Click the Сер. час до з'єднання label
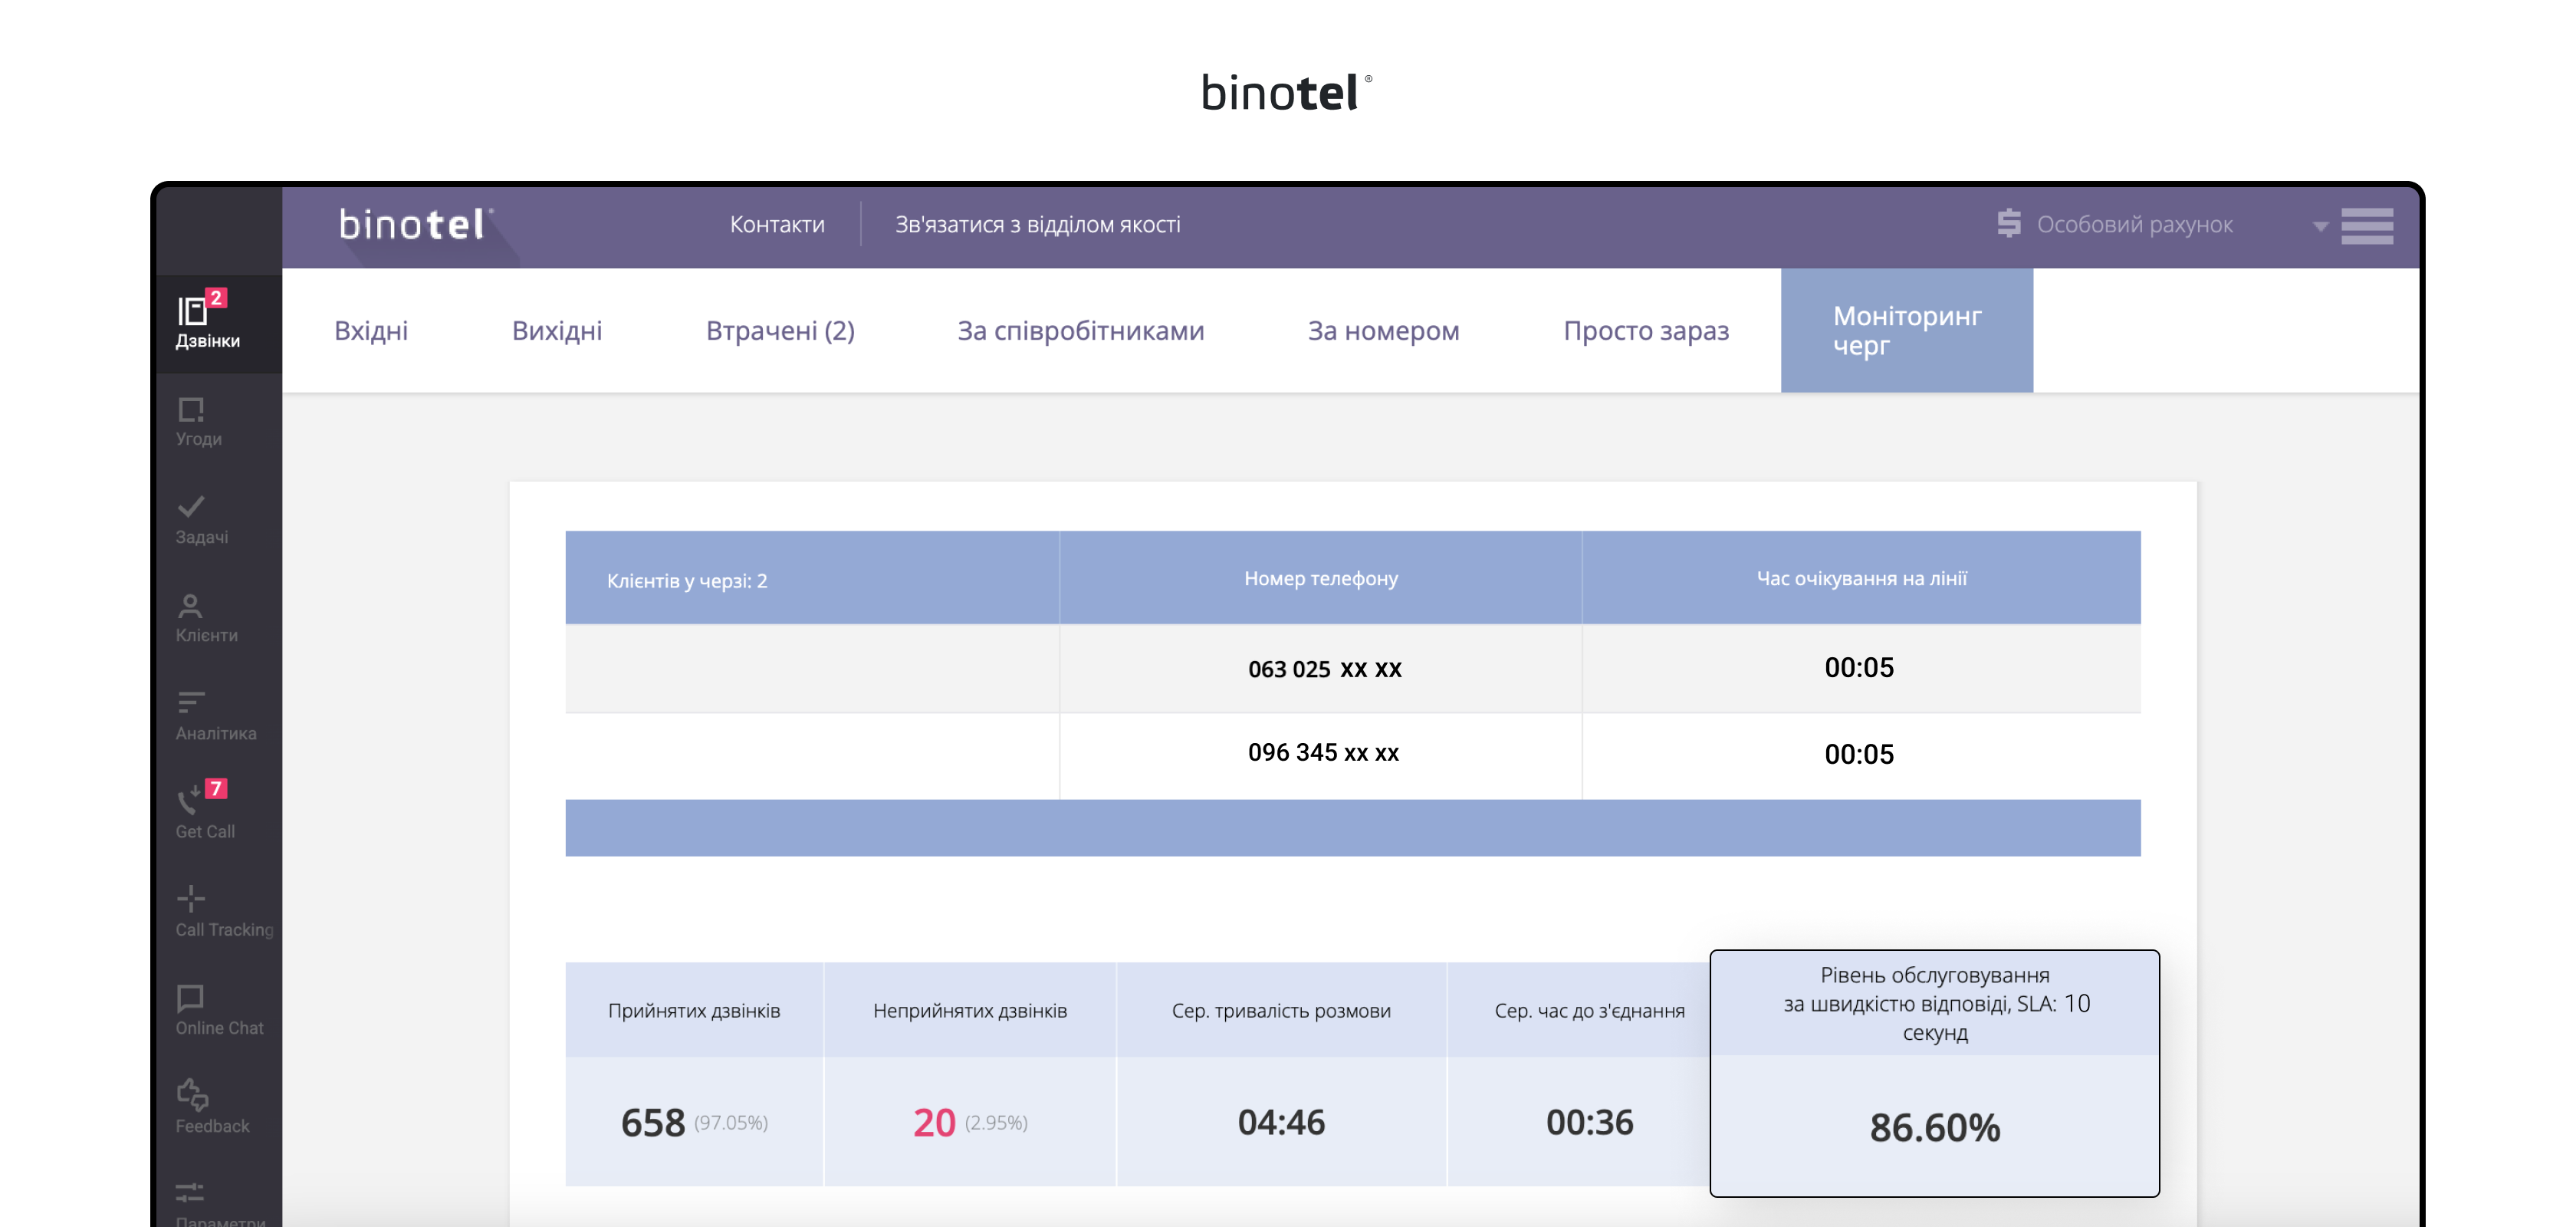The image size is (2576, 1227). (1589, 1011)
